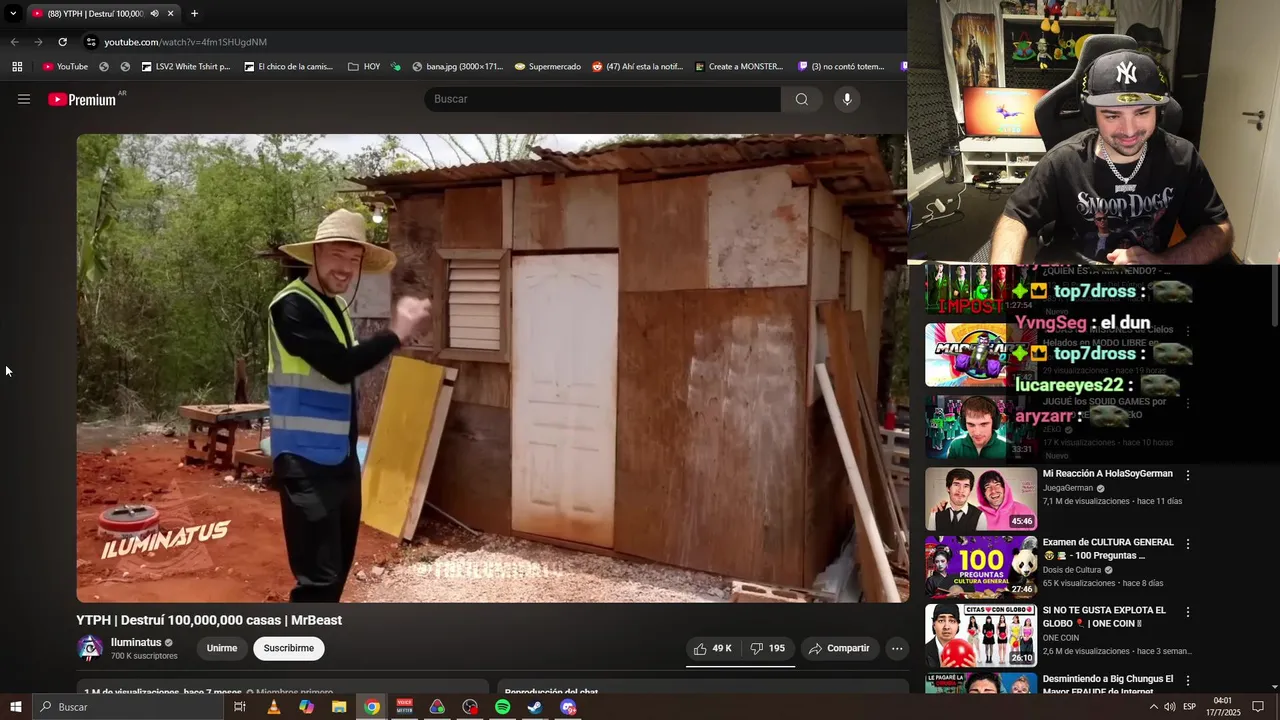Open the Ahí esta la notif... bookmark
Viewport: 1280px width, 720px height.
click(637, 67)
